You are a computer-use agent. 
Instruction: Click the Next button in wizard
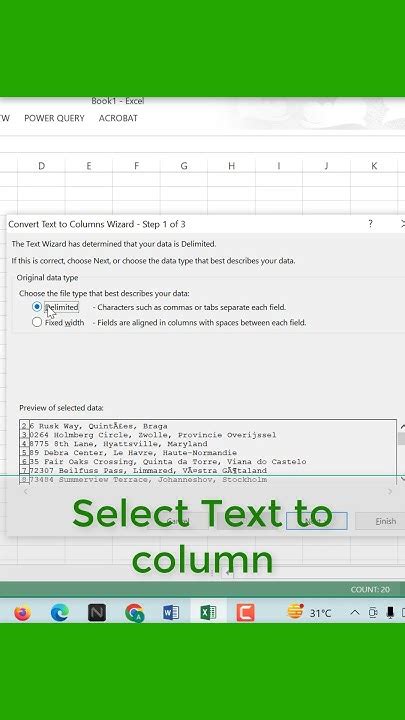point(316,521)
